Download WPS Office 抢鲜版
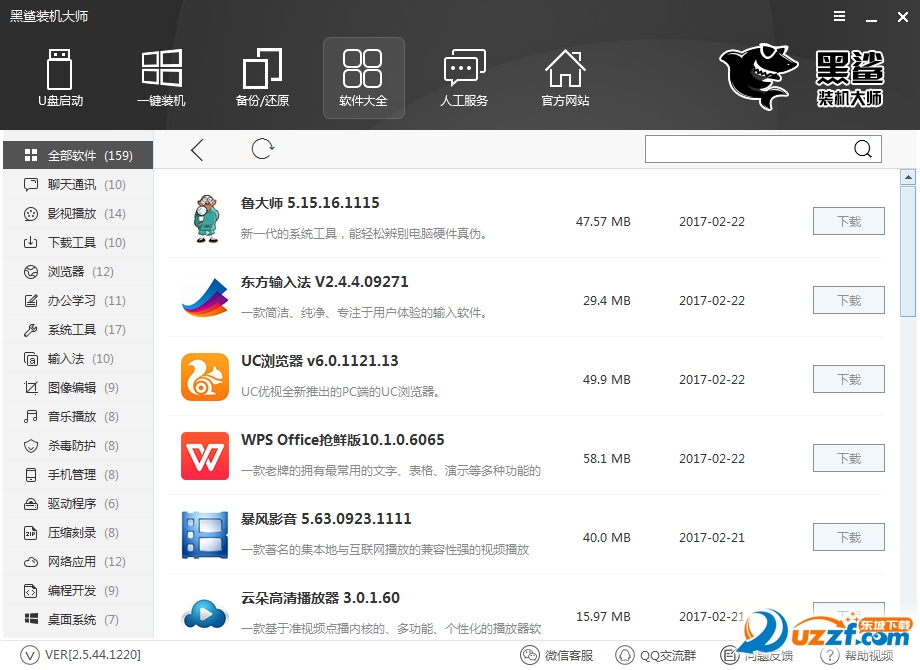This screenshot has width=920, height=670. click(848, 458)
